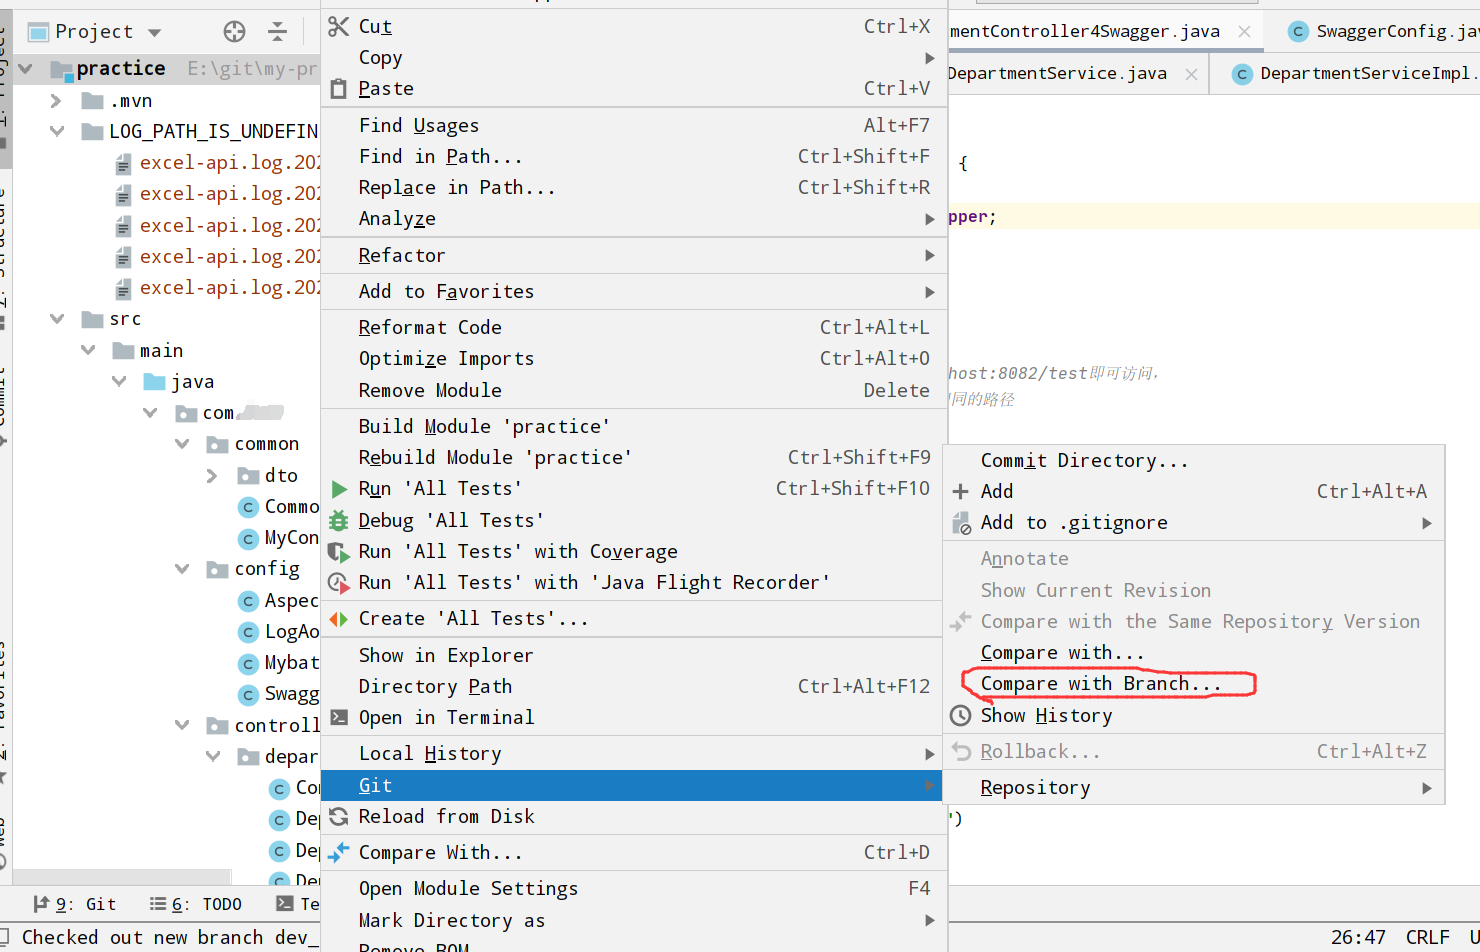The height and width of the screenshot is (952, 1480).
Task: Click the CRLF line separator in status bar
Action: (x=1427, y=937)
